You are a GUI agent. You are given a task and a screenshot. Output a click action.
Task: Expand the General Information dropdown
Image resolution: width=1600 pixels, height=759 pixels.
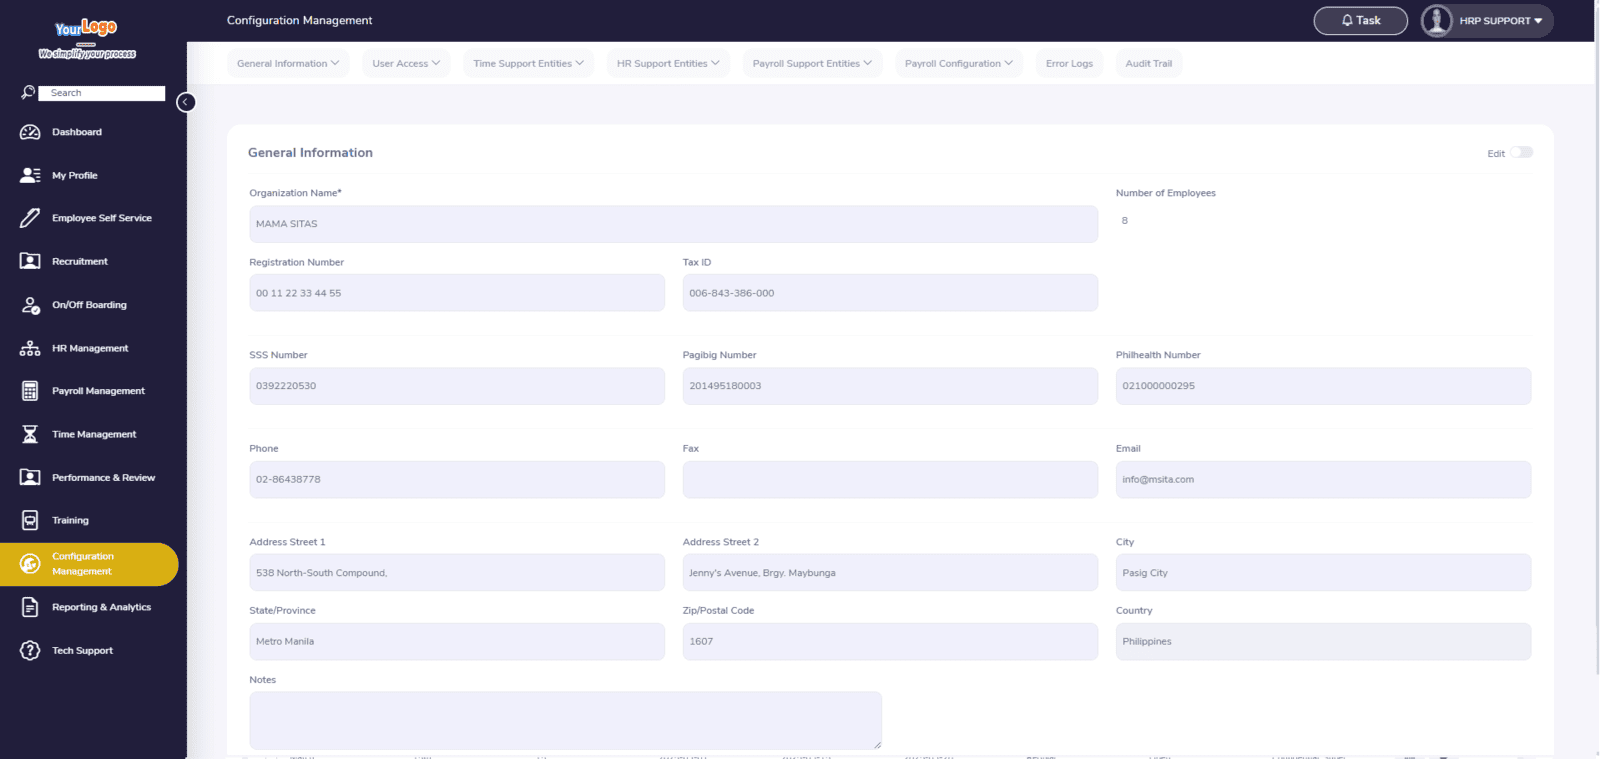288,64
